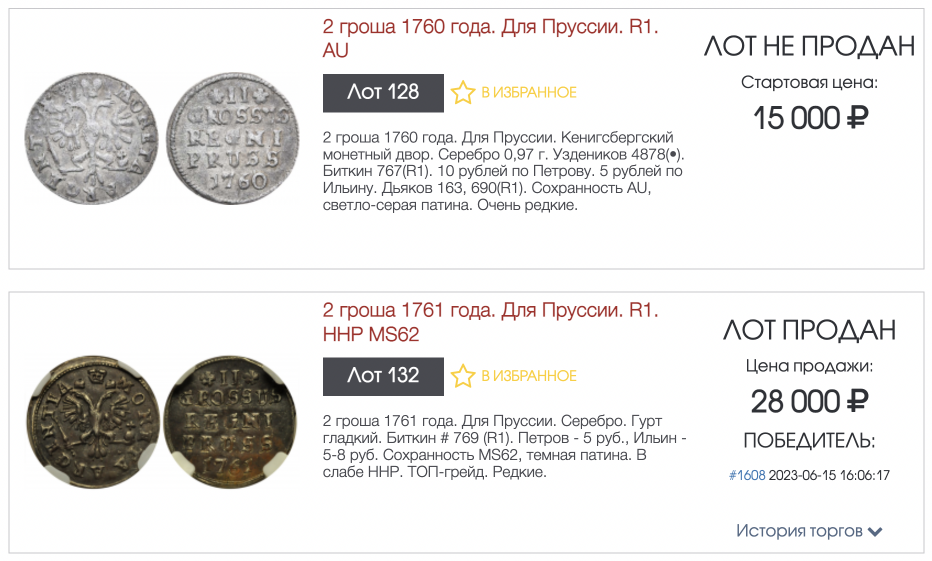Expand the История торгов section
This screenshot has width=932, height=561.
[x=799, y=531]
